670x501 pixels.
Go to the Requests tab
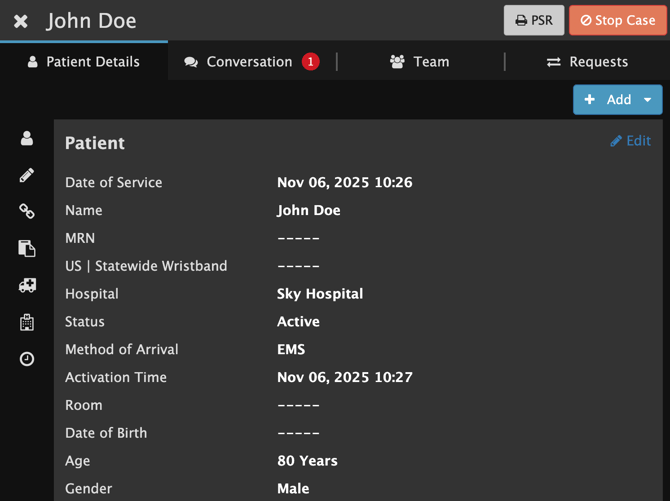coord(587,62)
